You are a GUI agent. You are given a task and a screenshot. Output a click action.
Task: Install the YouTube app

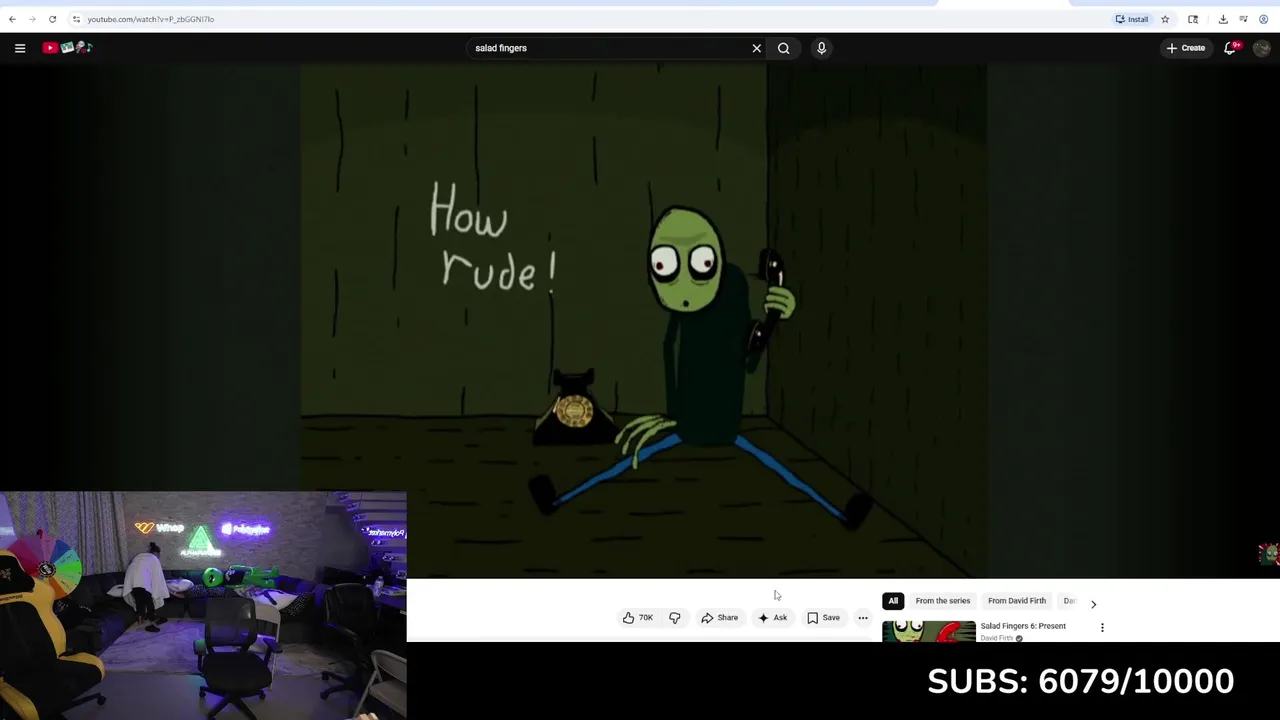1132,19
